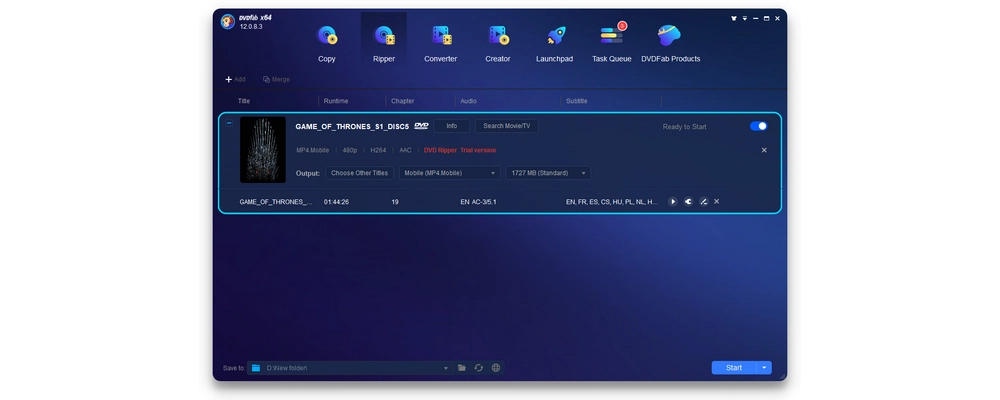Image resolution: width=1000 pixels, height=400 pixels.
Task: Open the skin/theme icon in title bar
Action: [x=734, y=19]
